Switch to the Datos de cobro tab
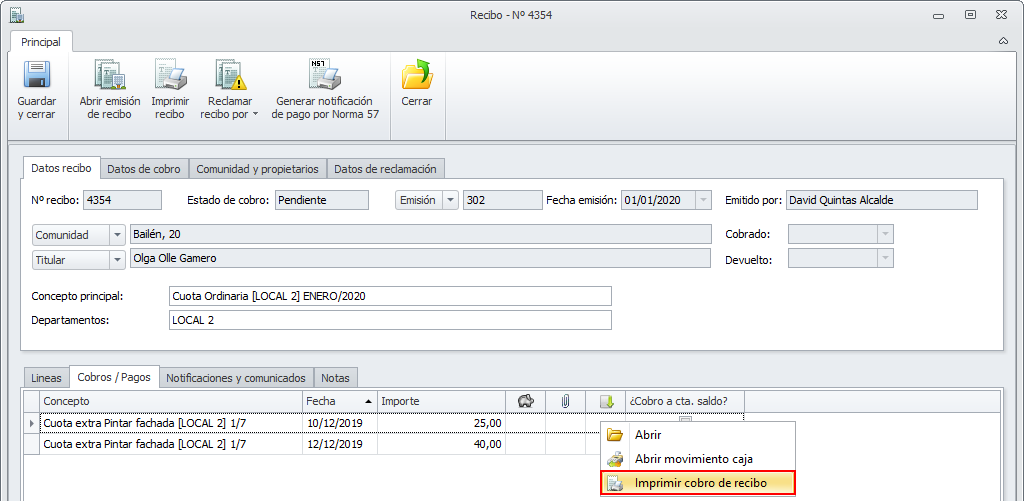 (x=144, y=169)
